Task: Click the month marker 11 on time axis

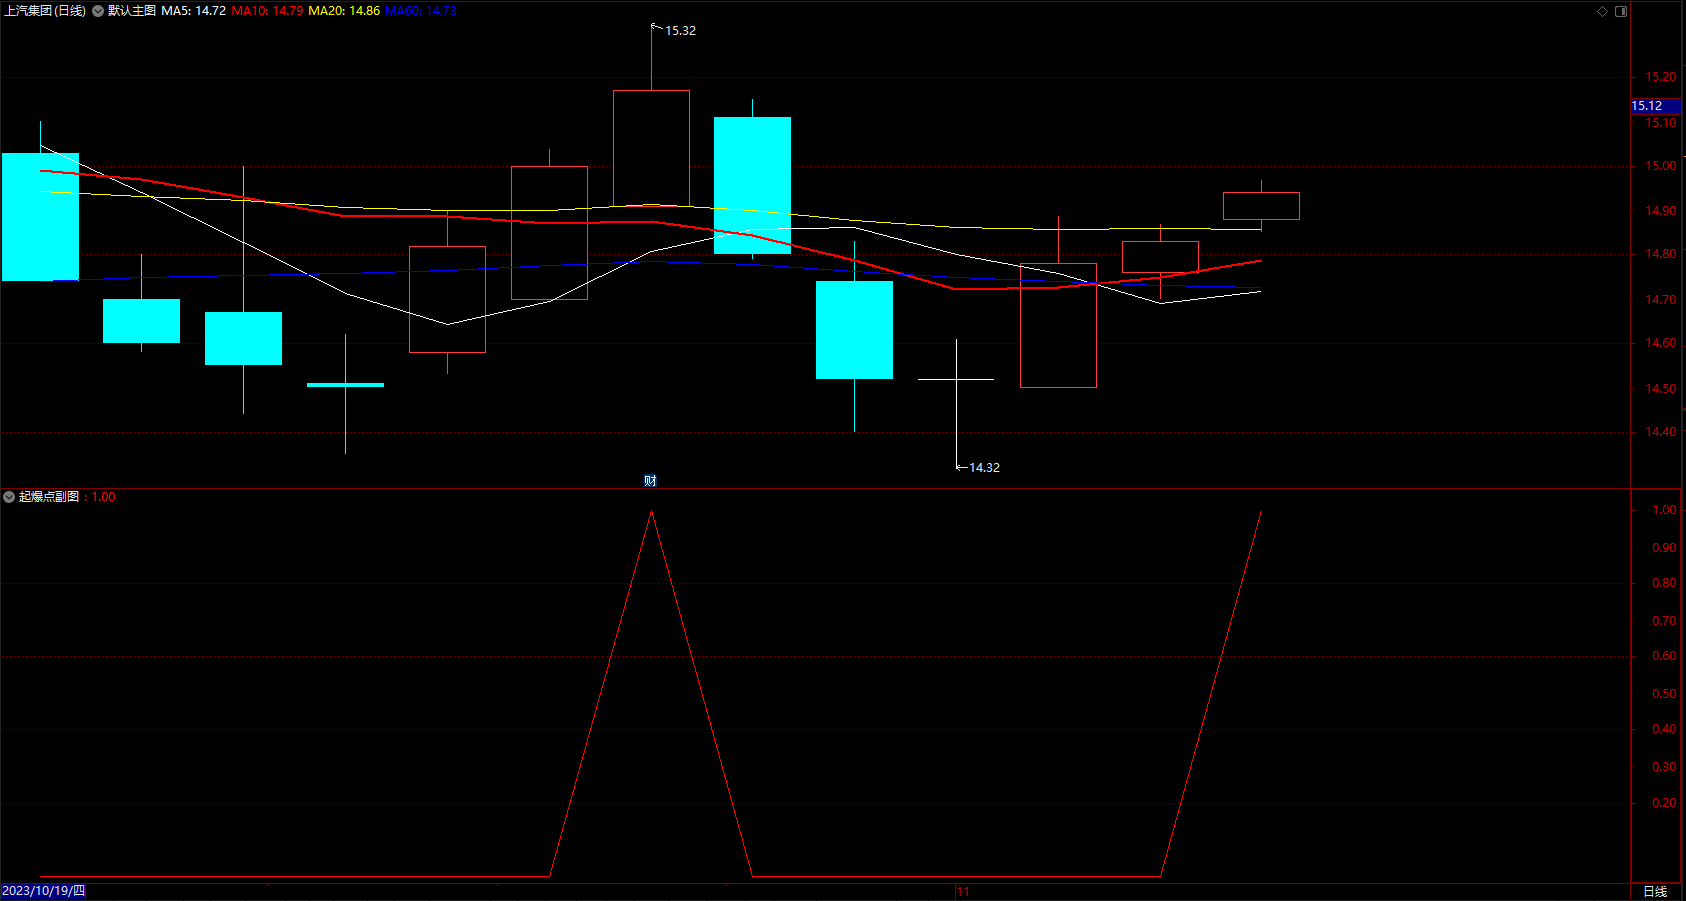Action: [x=963, y=892]
